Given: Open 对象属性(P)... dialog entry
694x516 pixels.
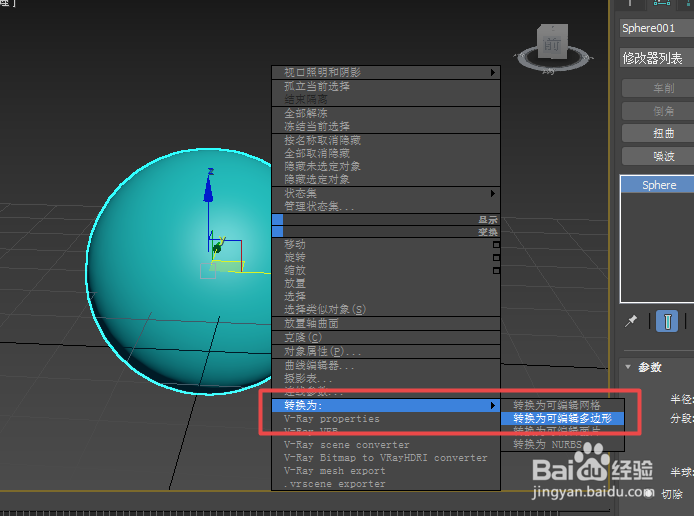Looking at the screenshot, I should coord(386,351).
